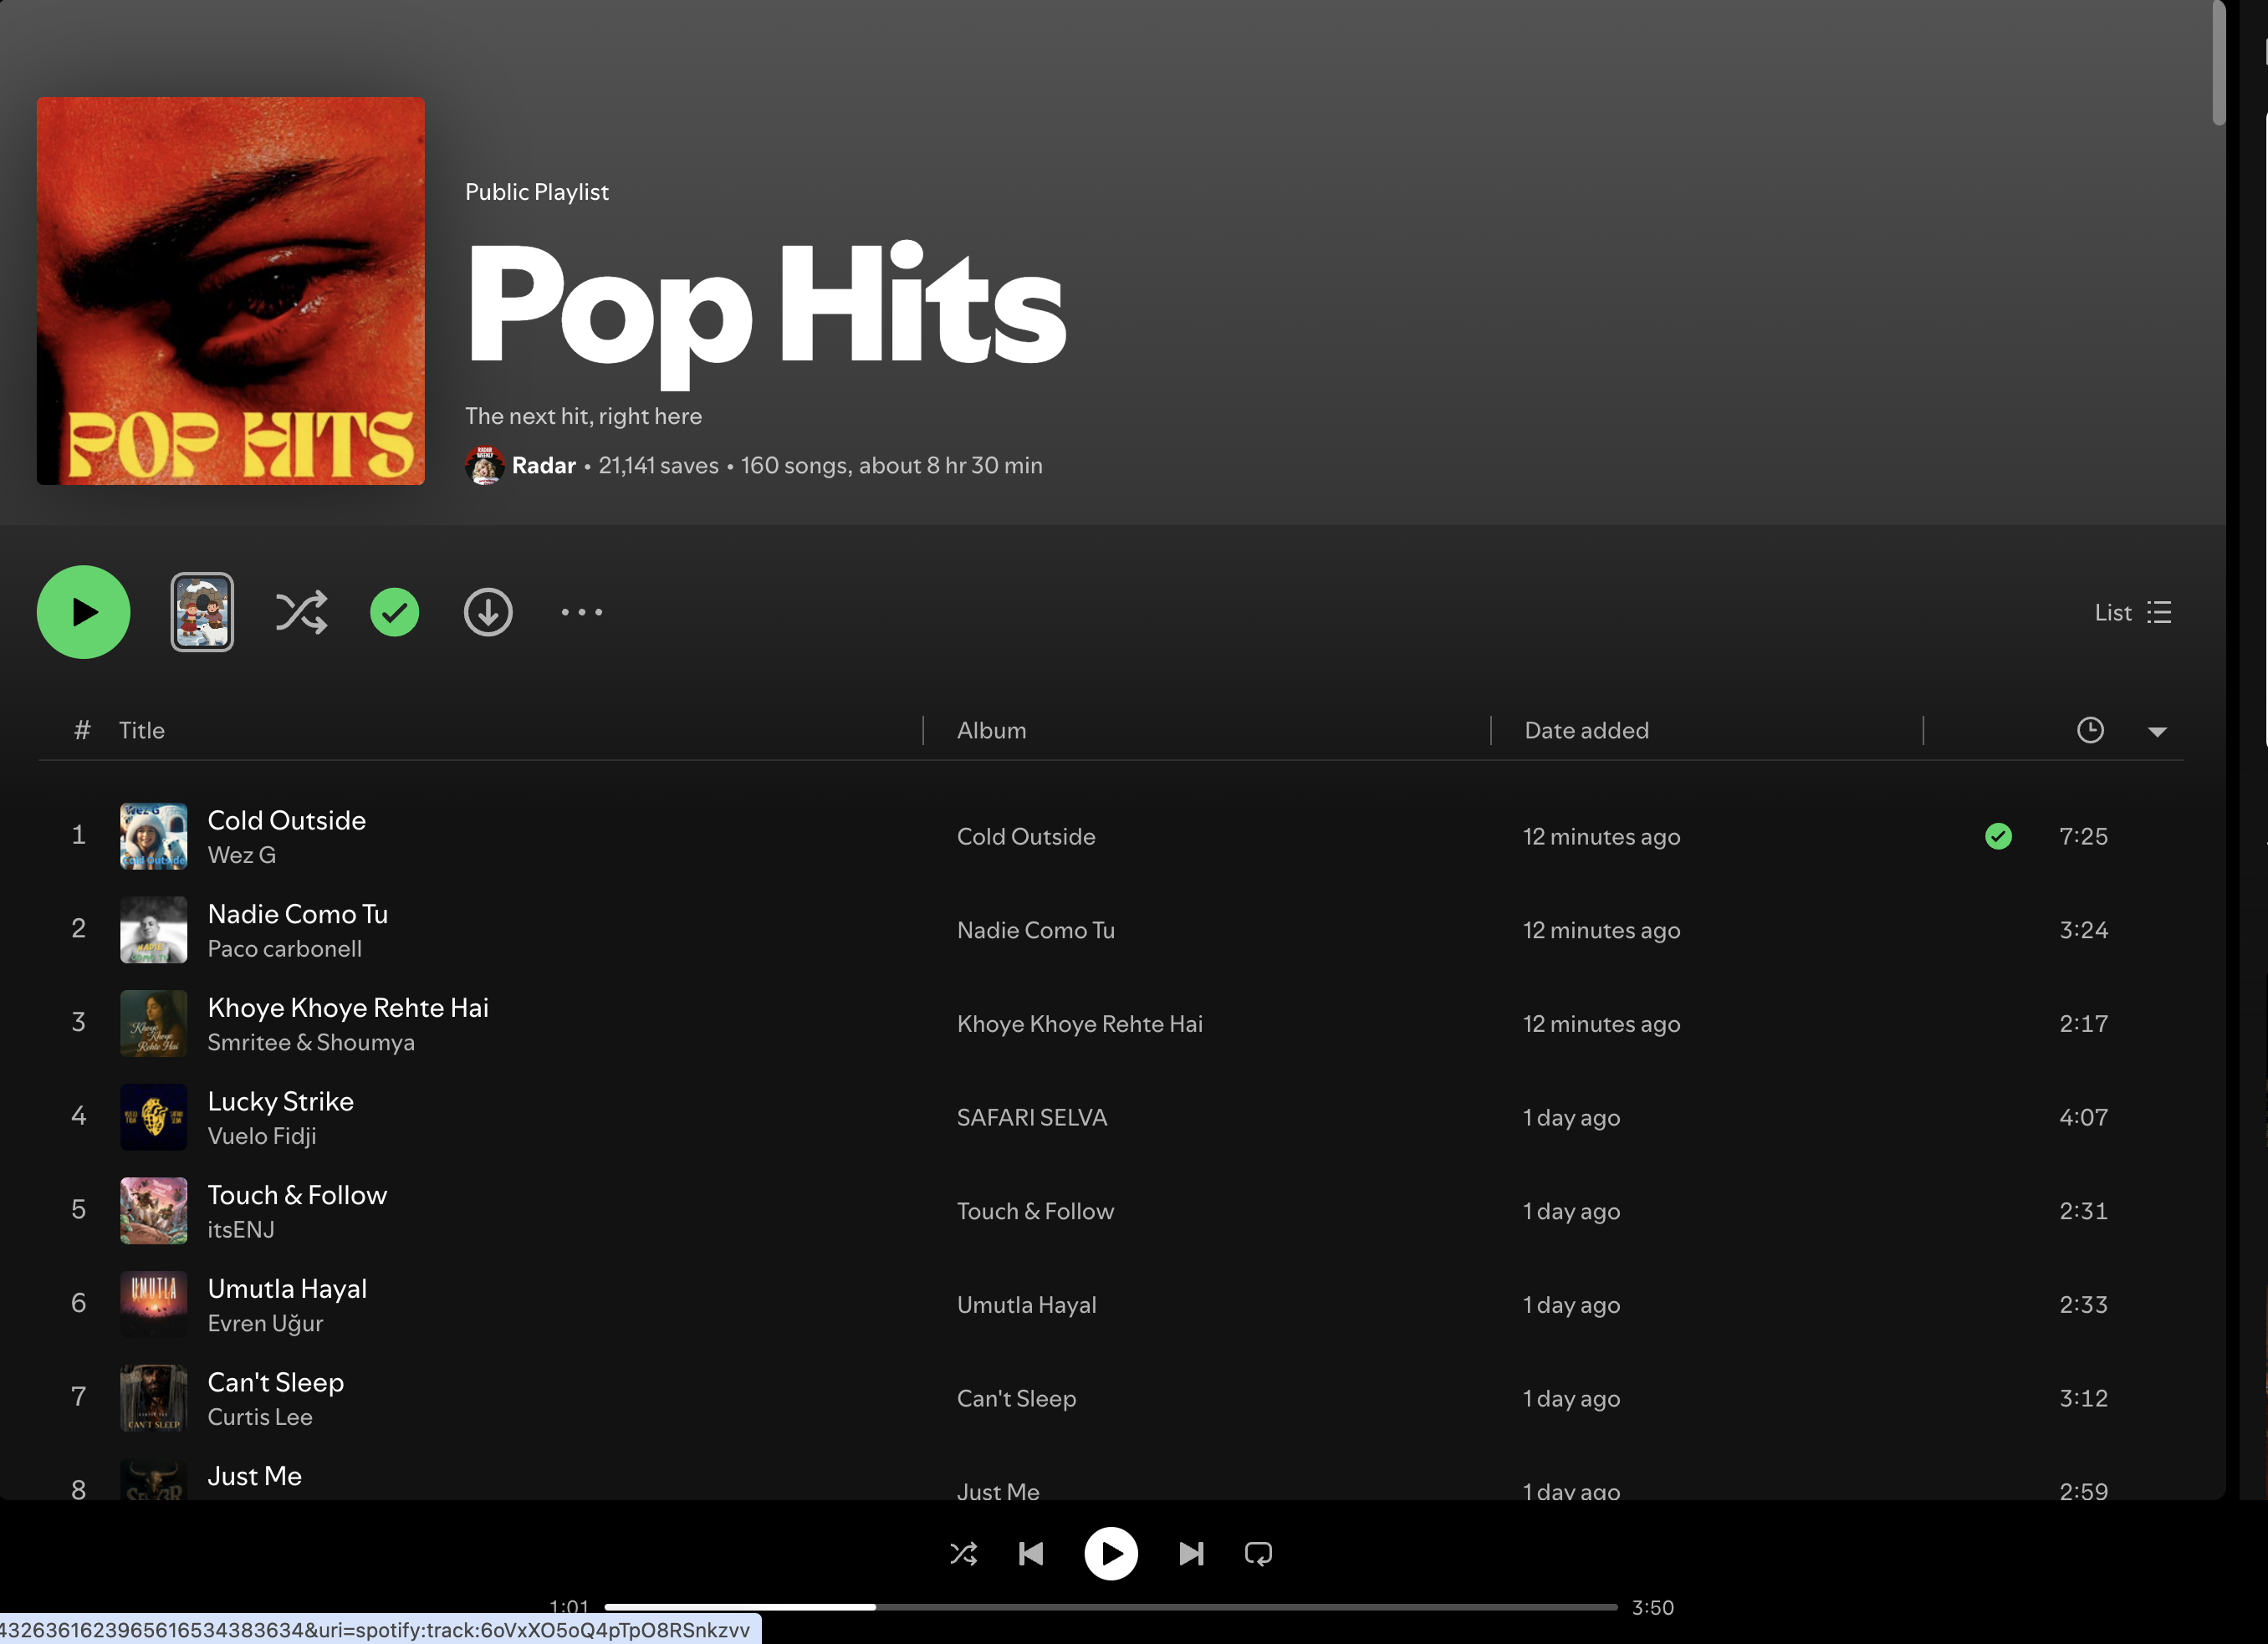2268x1644 pixels.
Task: Open Paco carbonell artist link
Action: (285, 949)
